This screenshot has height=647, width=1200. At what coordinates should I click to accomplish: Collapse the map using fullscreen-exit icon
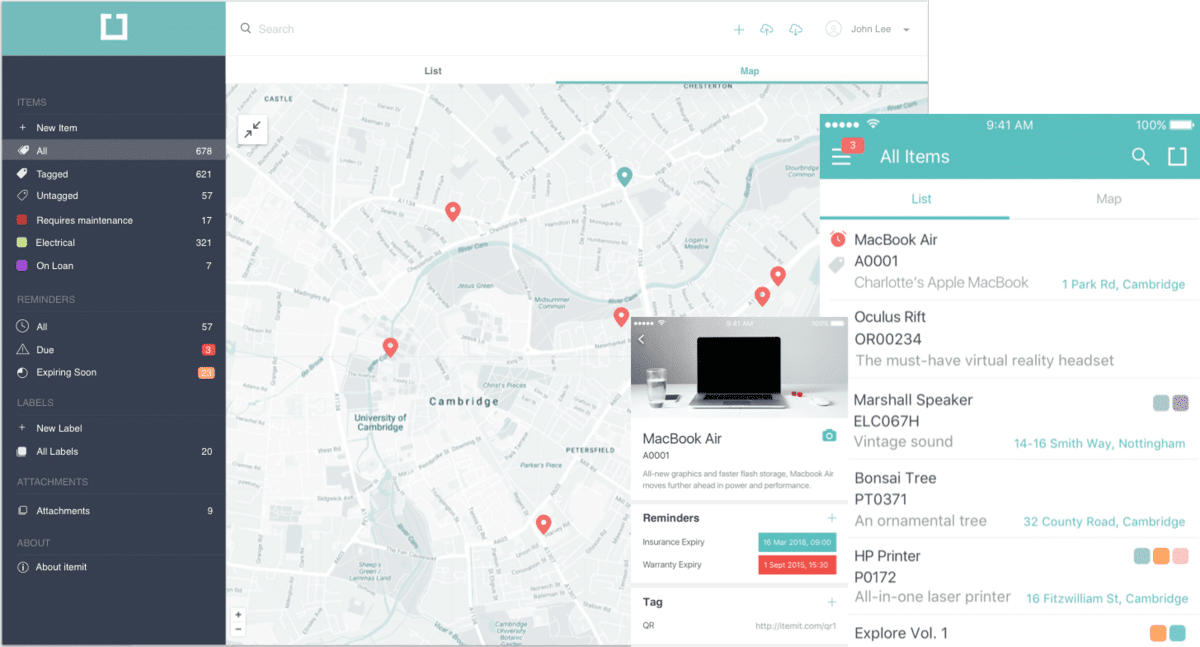click(252, 129)
